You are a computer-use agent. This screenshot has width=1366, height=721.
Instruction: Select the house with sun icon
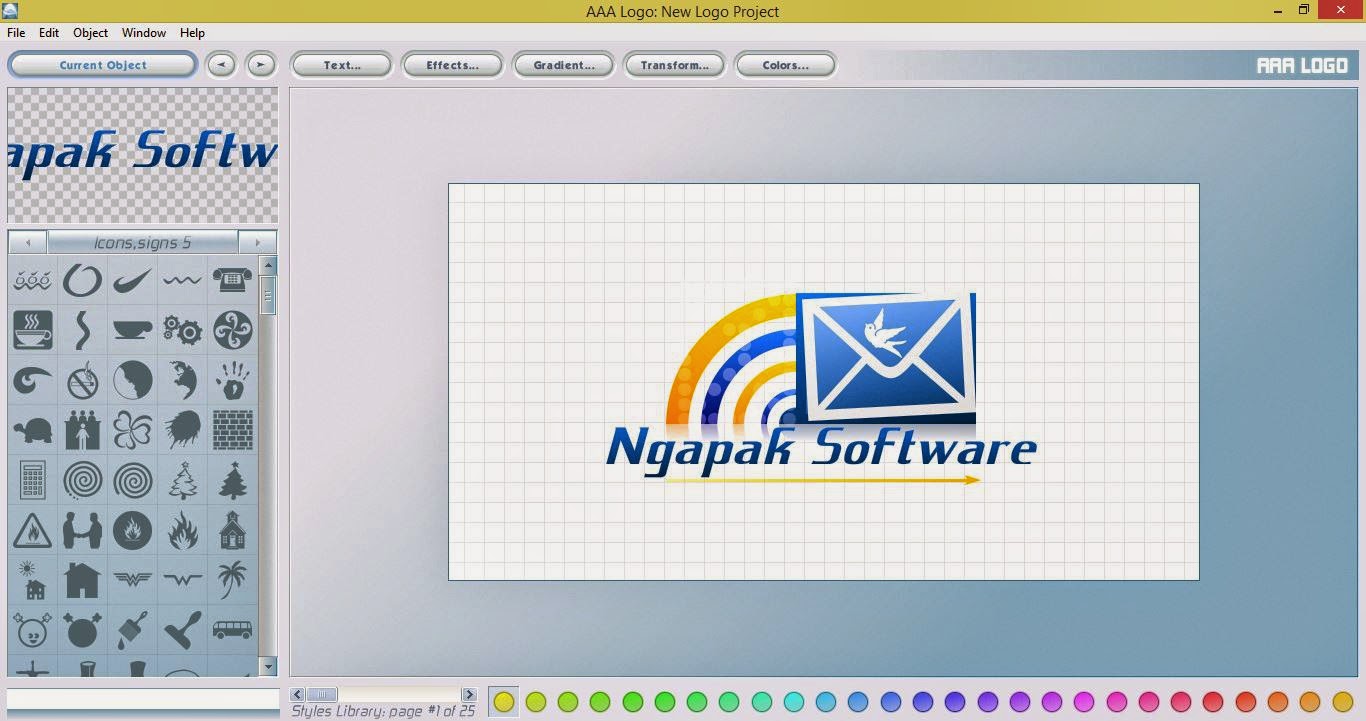pyautogui.click(x=33, y=580)
